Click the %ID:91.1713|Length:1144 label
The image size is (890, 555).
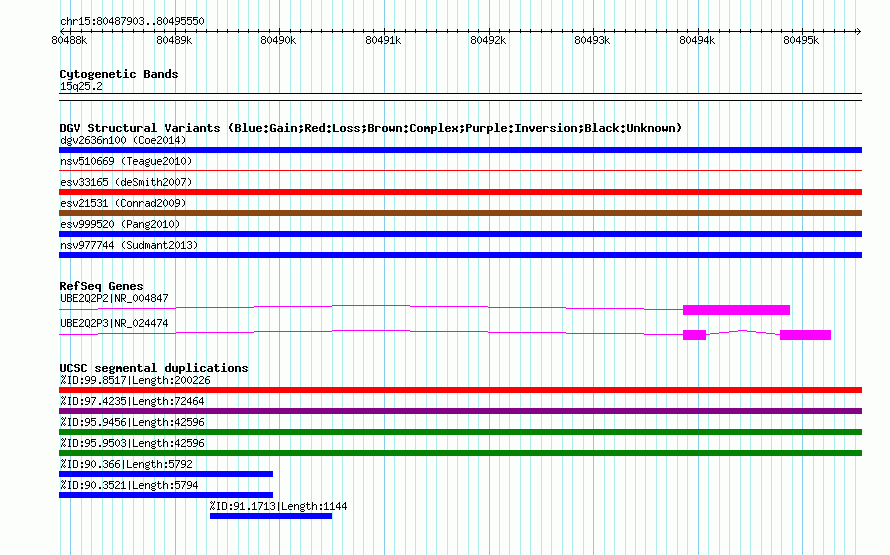(278, 506)
